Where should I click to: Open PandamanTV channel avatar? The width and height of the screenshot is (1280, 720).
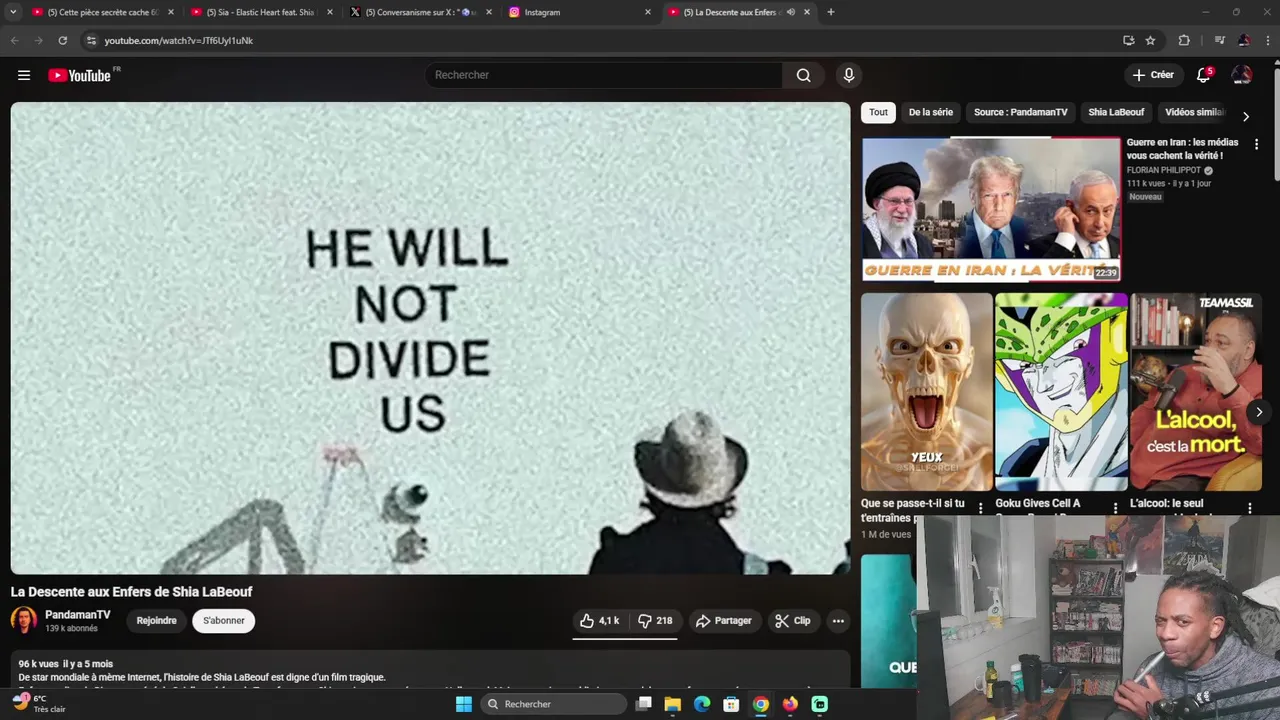(x=24, y=620)
